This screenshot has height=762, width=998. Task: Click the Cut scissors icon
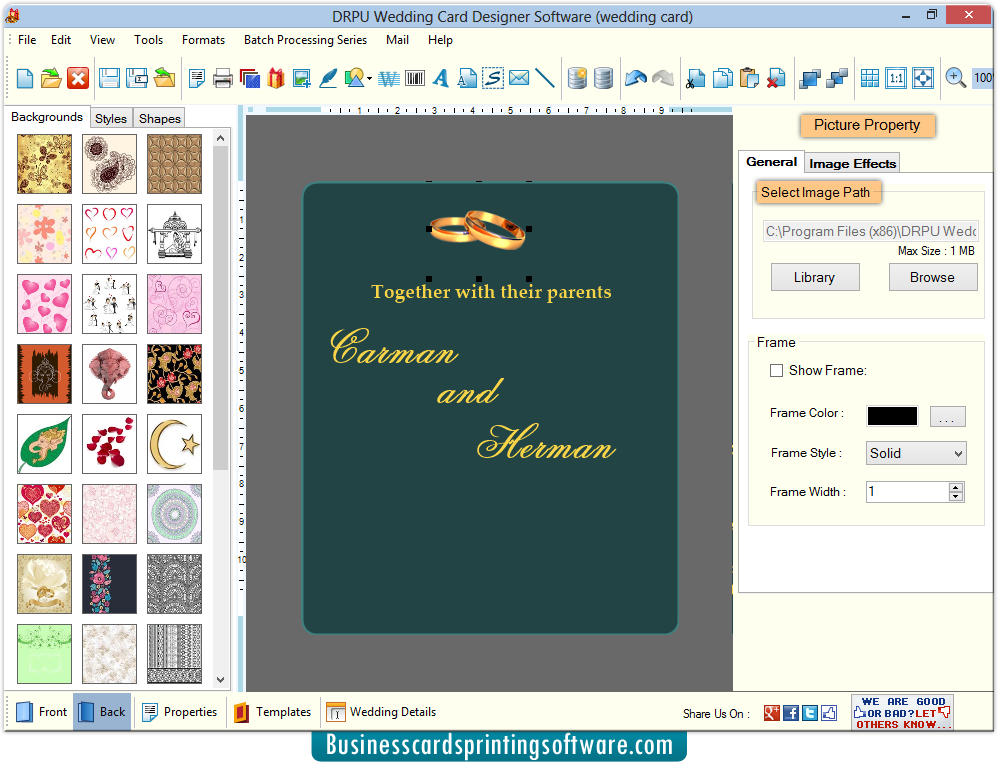(x=696, y=78)
